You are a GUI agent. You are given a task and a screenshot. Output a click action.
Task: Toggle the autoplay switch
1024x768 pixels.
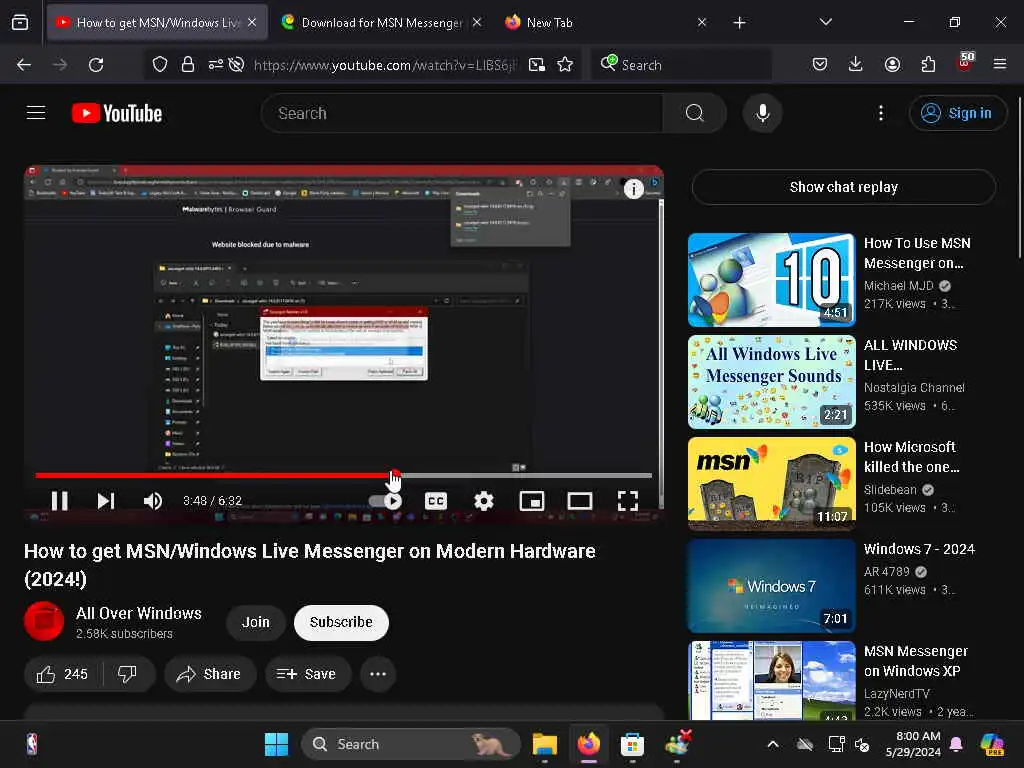[385, 501]
